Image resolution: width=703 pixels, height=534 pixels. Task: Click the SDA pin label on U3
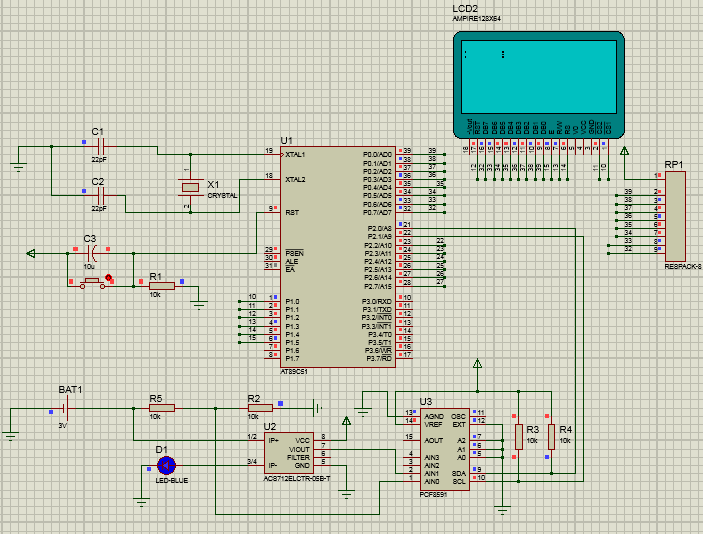[459, 473]
